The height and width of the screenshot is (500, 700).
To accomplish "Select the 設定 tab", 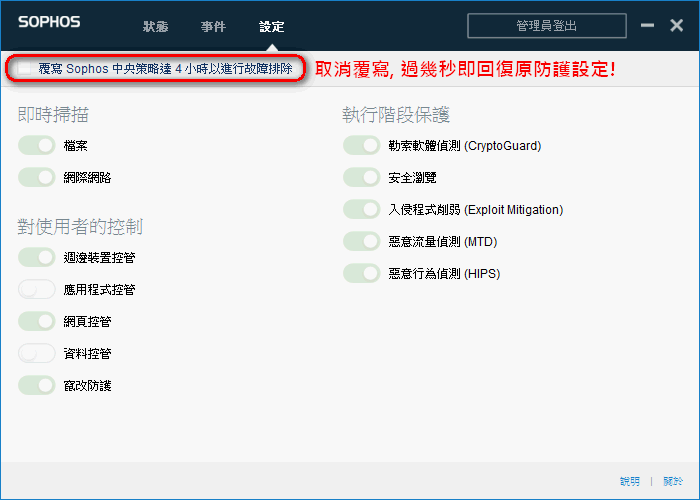I will [271, 26].
